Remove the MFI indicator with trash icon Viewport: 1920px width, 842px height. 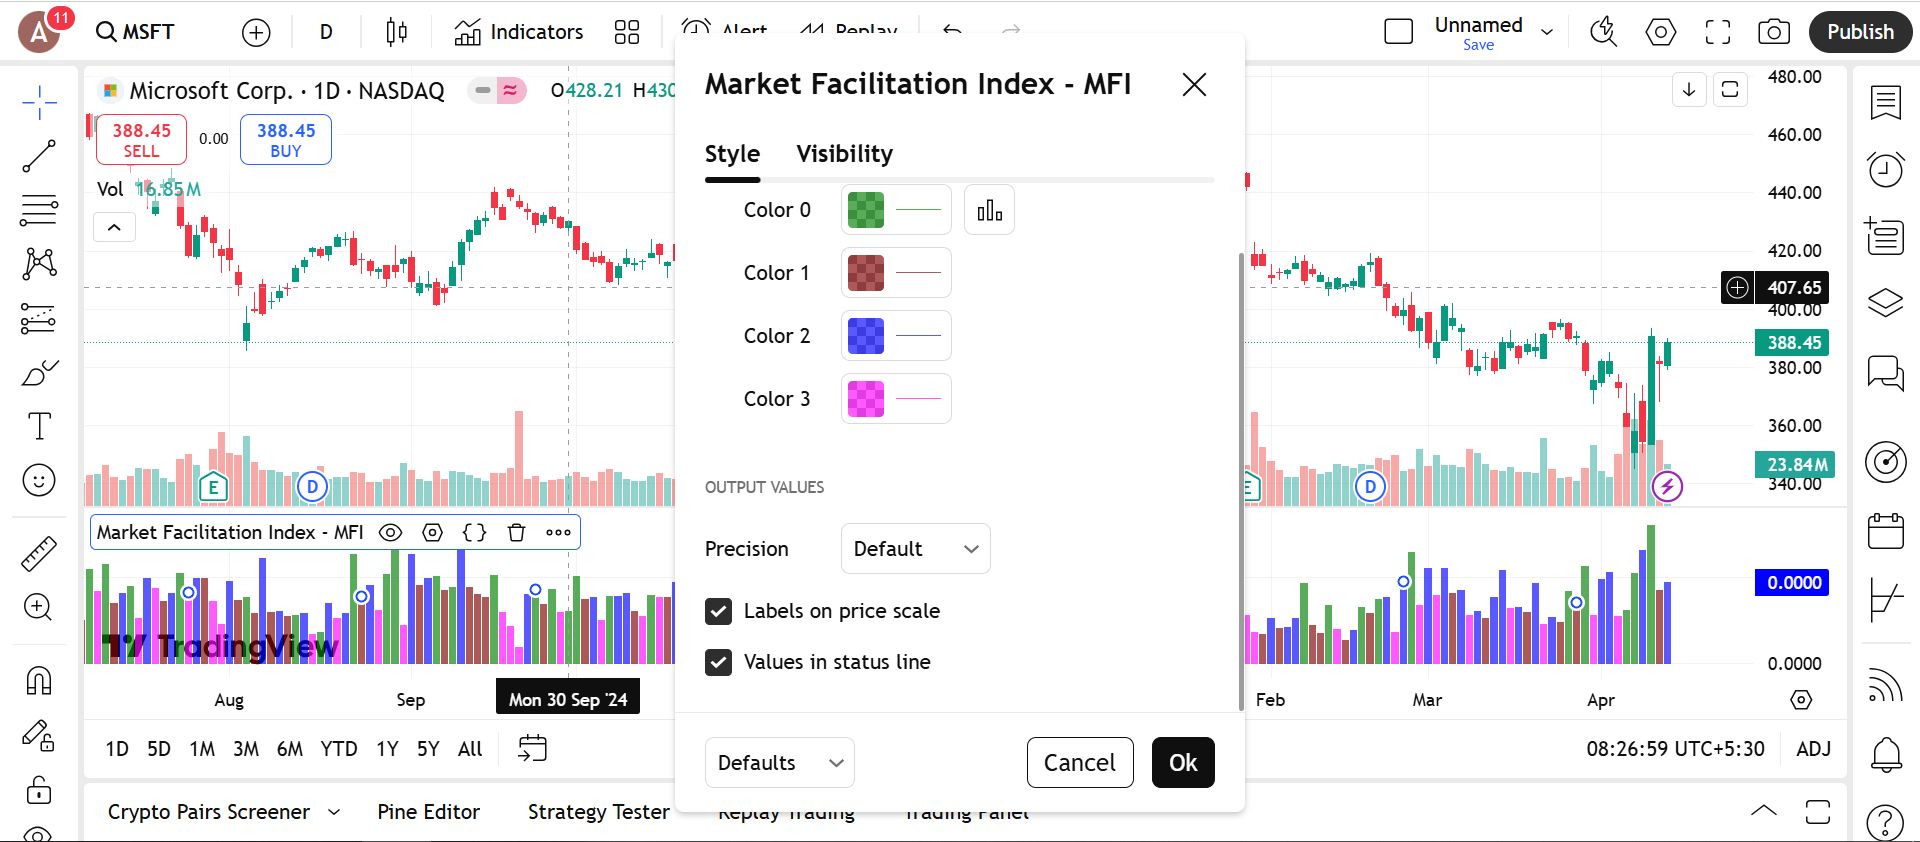click(x=516, y=533)
